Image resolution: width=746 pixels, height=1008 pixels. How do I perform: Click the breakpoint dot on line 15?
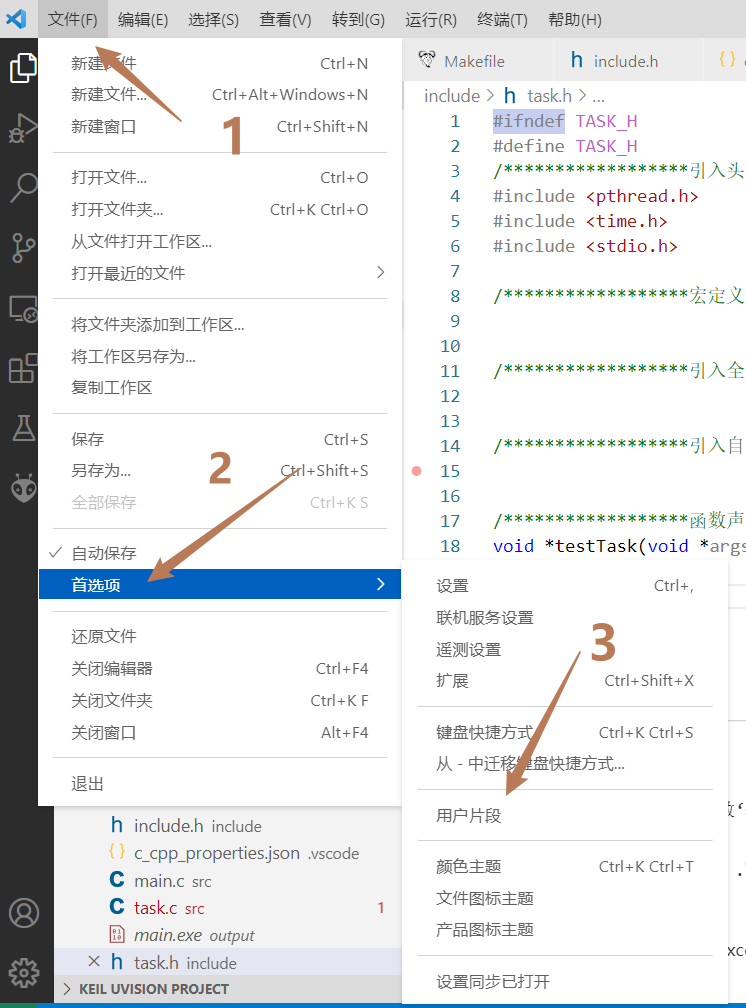click(416, 471)
